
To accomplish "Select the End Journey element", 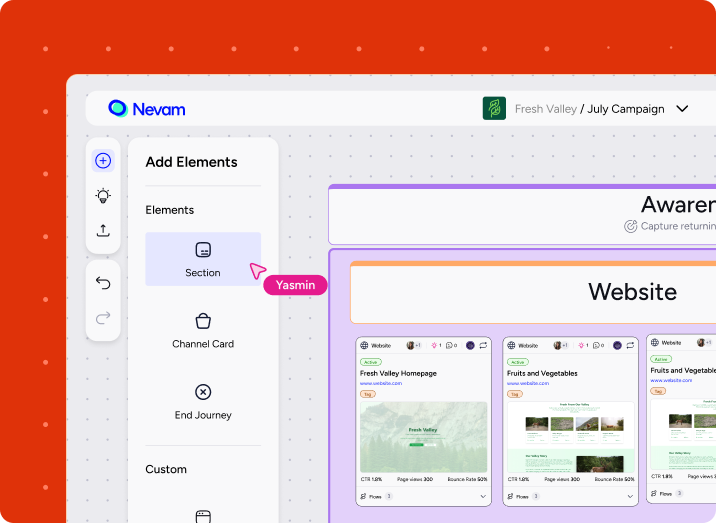I will coord(203,402).
